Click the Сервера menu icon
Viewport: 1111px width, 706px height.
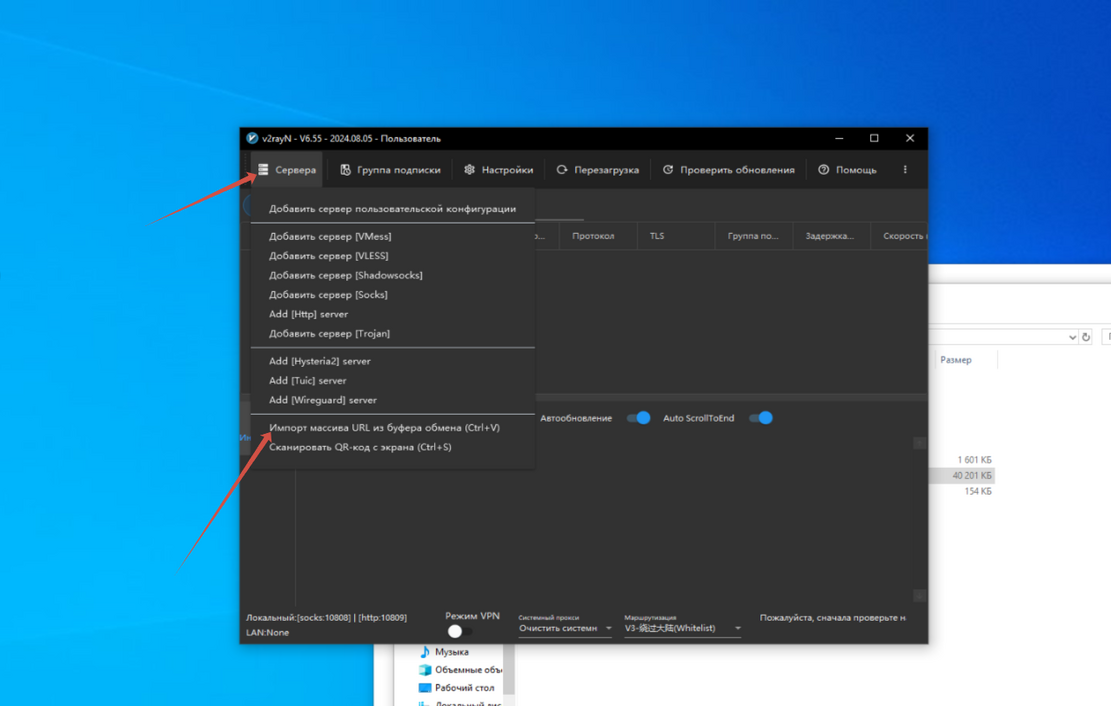pos(263,170)
